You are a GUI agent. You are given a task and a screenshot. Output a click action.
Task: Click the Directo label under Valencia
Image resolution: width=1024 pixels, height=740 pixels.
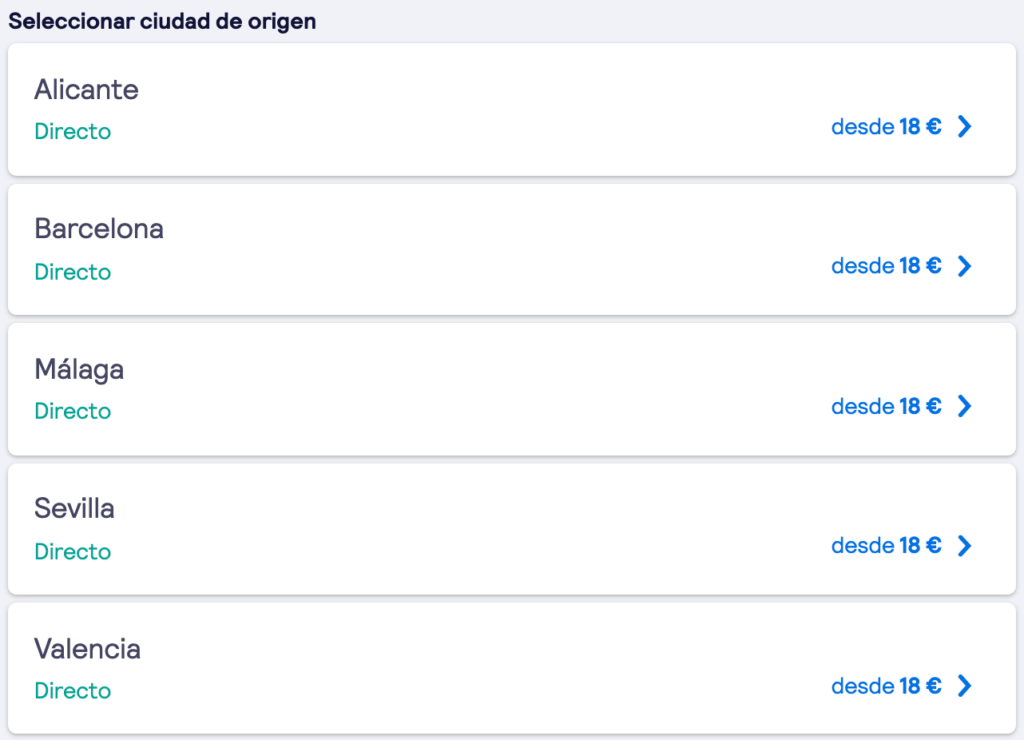pos(72,690)
